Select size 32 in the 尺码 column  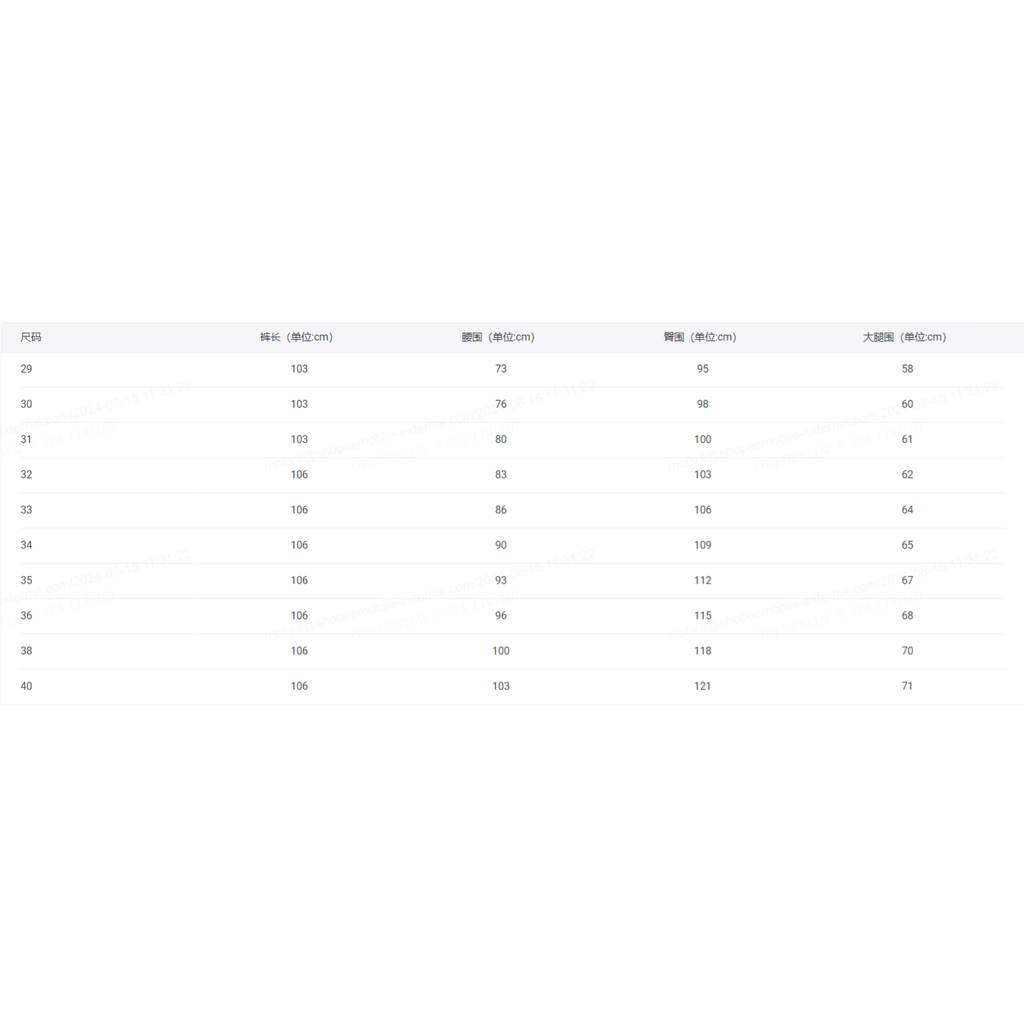[x=26, y=475]
